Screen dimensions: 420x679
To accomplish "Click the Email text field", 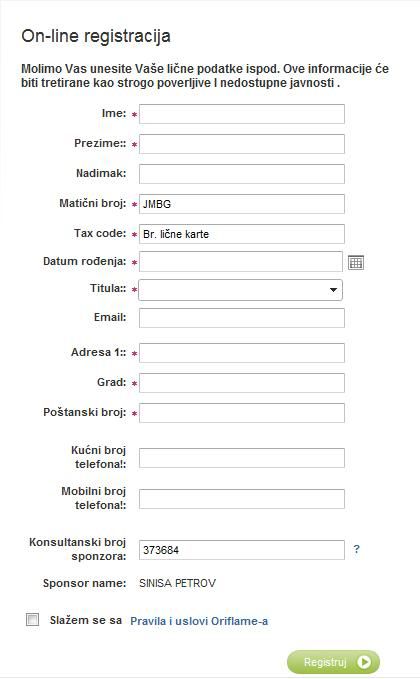I will (242, 318).
